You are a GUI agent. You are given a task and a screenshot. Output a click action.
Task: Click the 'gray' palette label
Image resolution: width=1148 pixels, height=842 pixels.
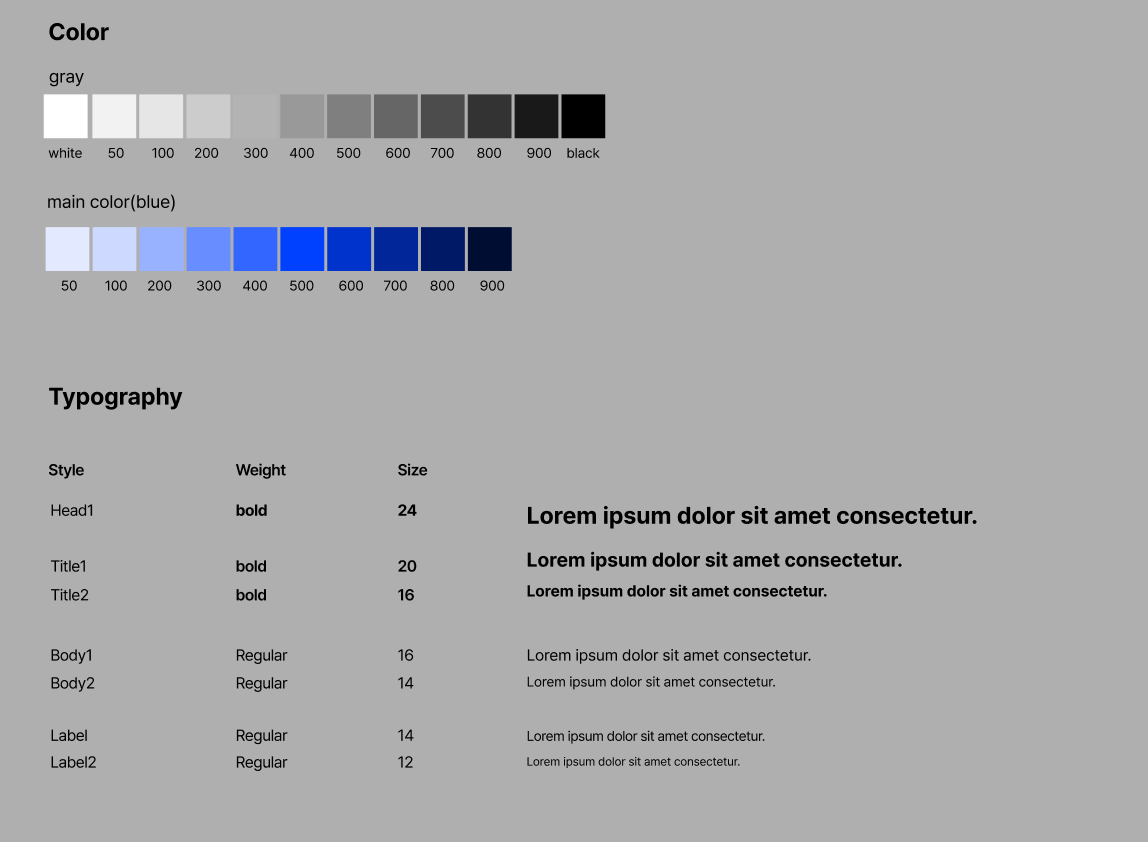pos(66,78)
